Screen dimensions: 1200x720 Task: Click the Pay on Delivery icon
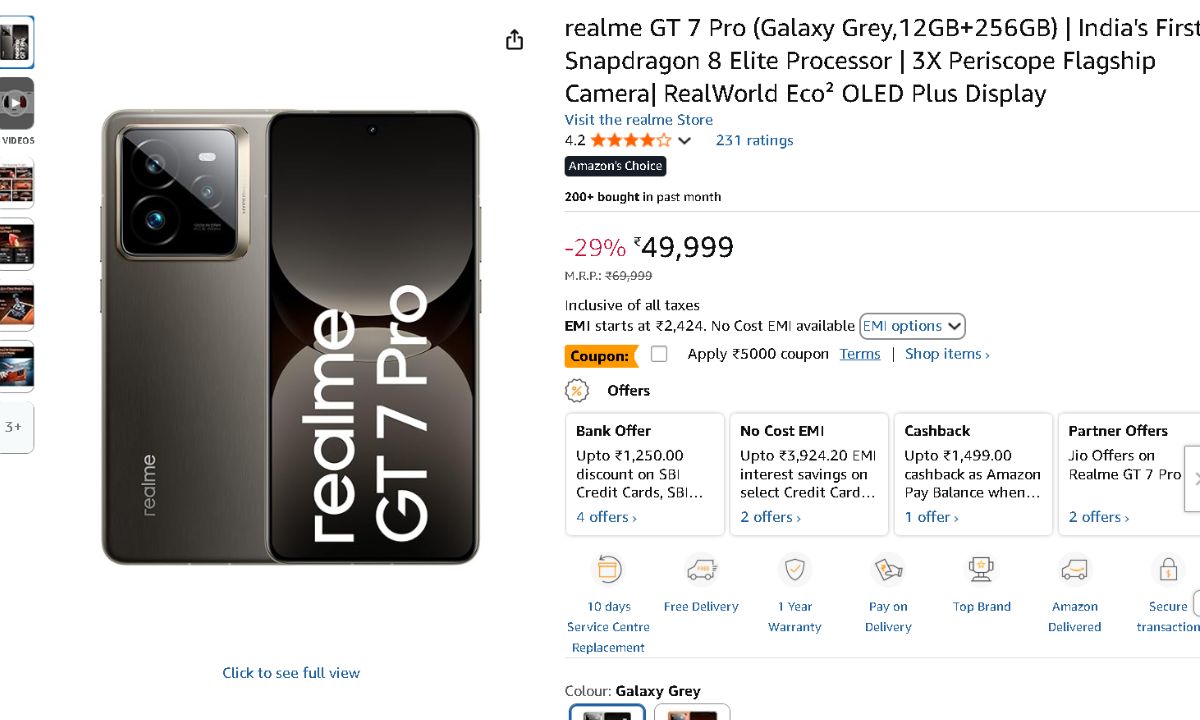click(x=888, y=570)
